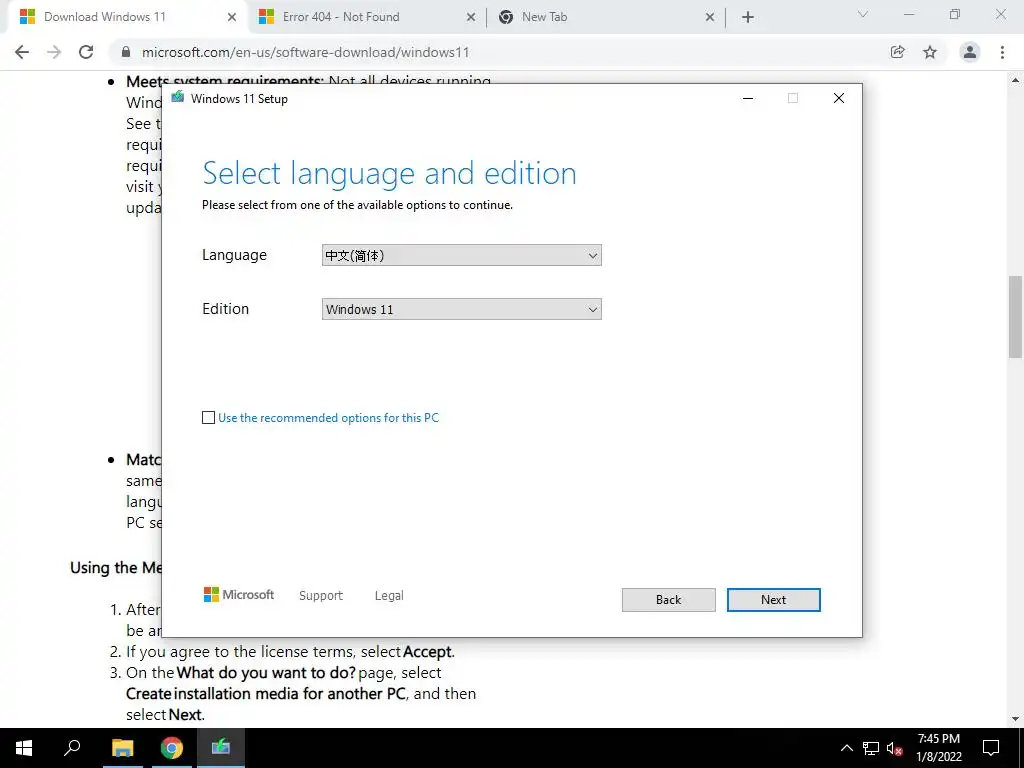The height and width of the screenshot is (768, 1024).
Task: Open Chrome from the taskbar
Action: [x=172, y=748]
